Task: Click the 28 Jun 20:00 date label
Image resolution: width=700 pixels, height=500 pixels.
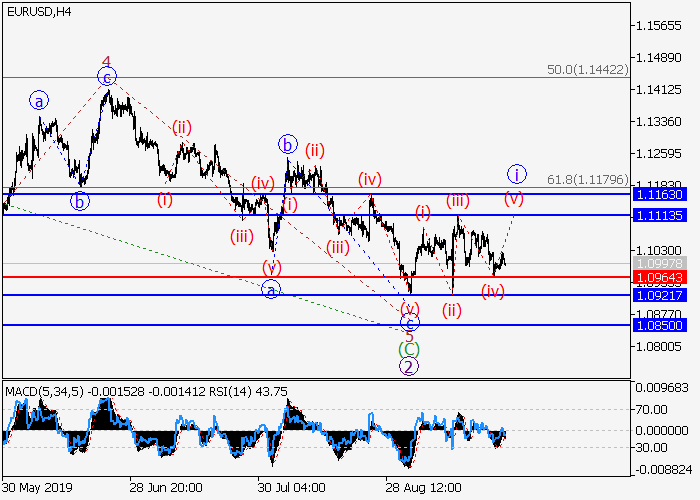Action: click(x=165, y=488)
